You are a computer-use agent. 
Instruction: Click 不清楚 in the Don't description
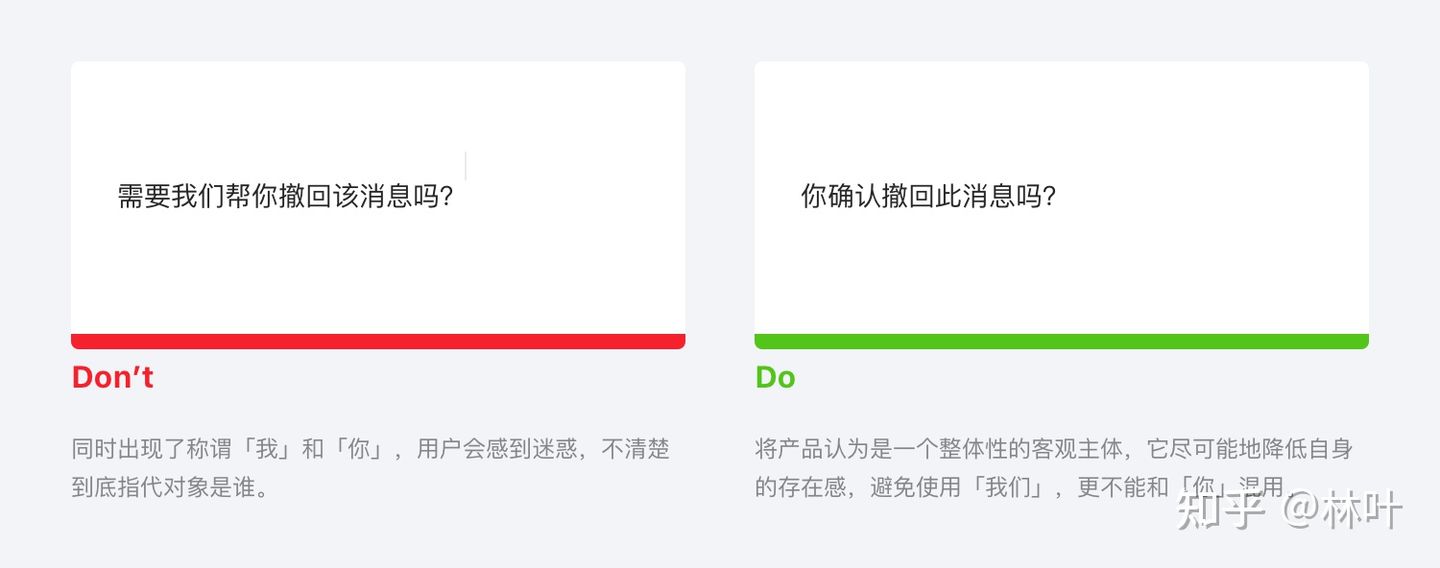click(635, 449)
